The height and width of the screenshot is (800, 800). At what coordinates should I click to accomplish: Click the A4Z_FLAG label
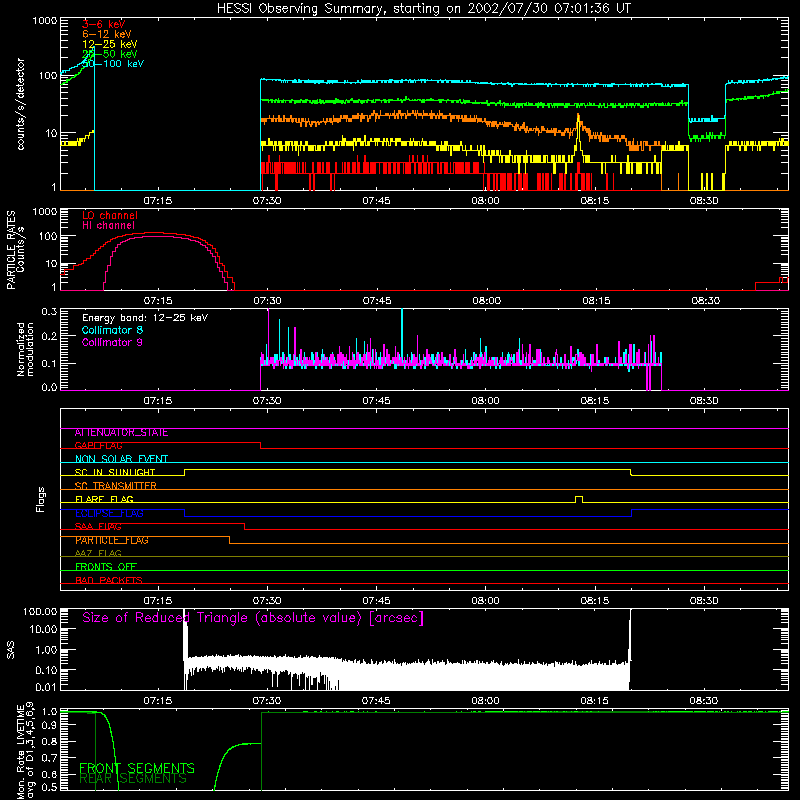click(98, 554)
